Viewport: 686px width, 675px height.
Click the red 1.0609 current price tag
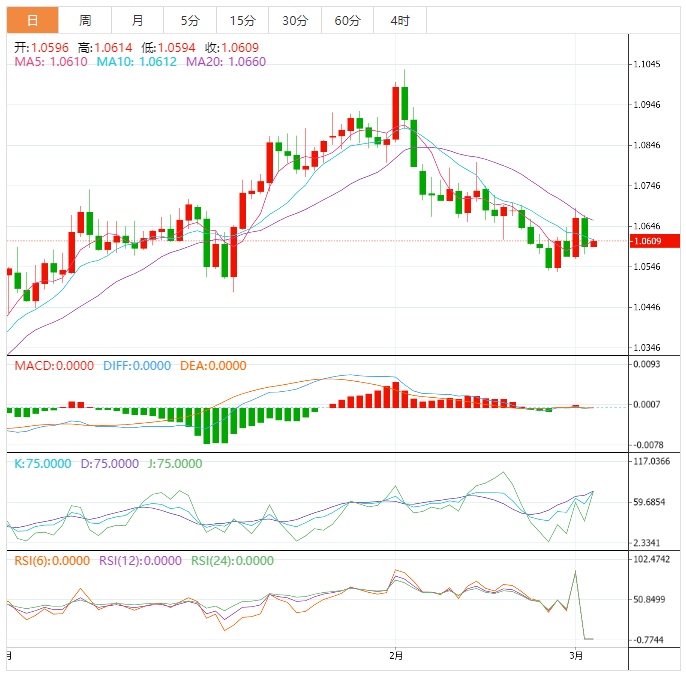pos(655,241)
